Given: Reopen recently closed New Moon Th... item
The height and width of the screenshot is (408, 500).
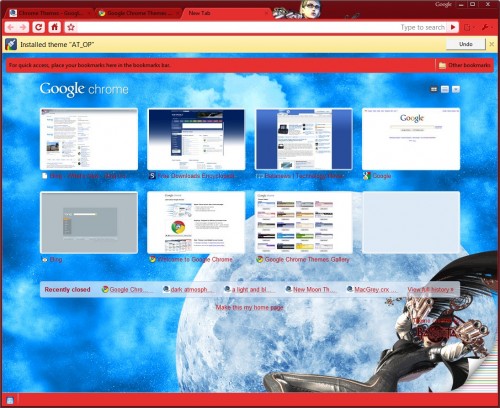Looking at the screenshot, I should coord(312,290).
